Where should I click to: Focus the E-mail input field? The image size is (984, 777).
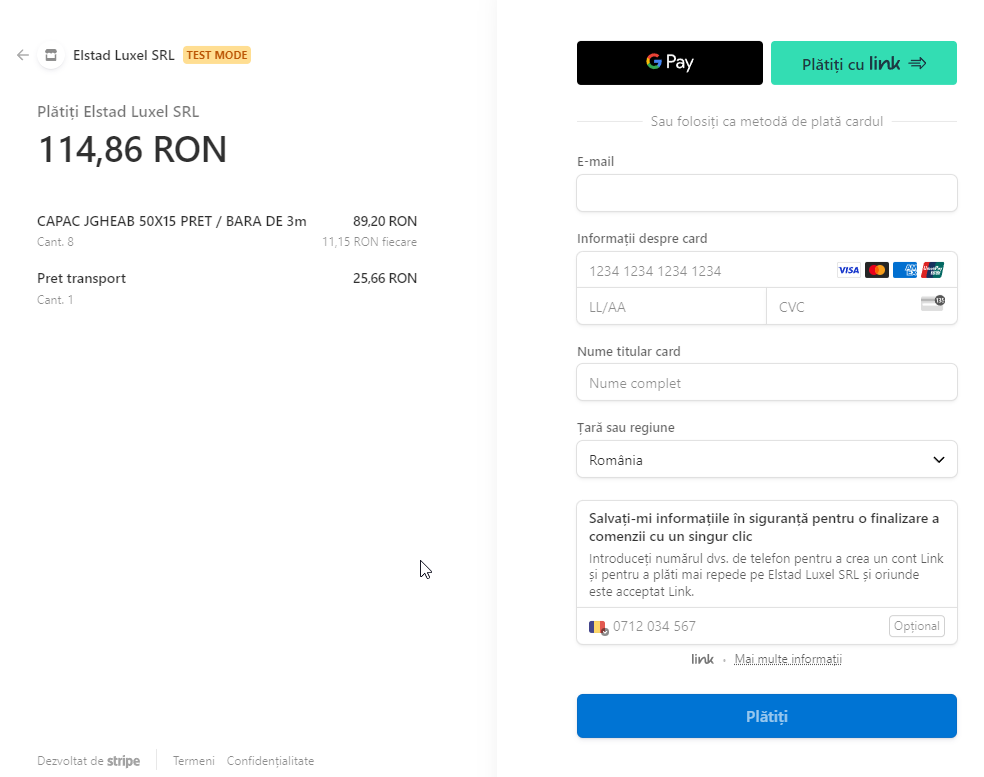tap(767, 193)
